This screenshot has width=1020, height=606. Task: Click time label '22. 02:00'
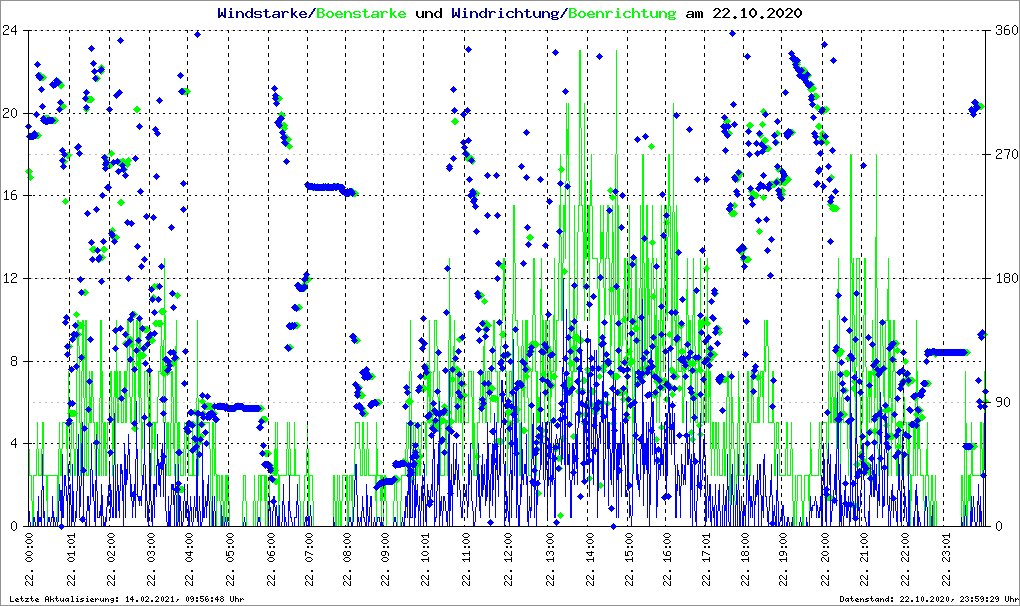coord(110,559)
